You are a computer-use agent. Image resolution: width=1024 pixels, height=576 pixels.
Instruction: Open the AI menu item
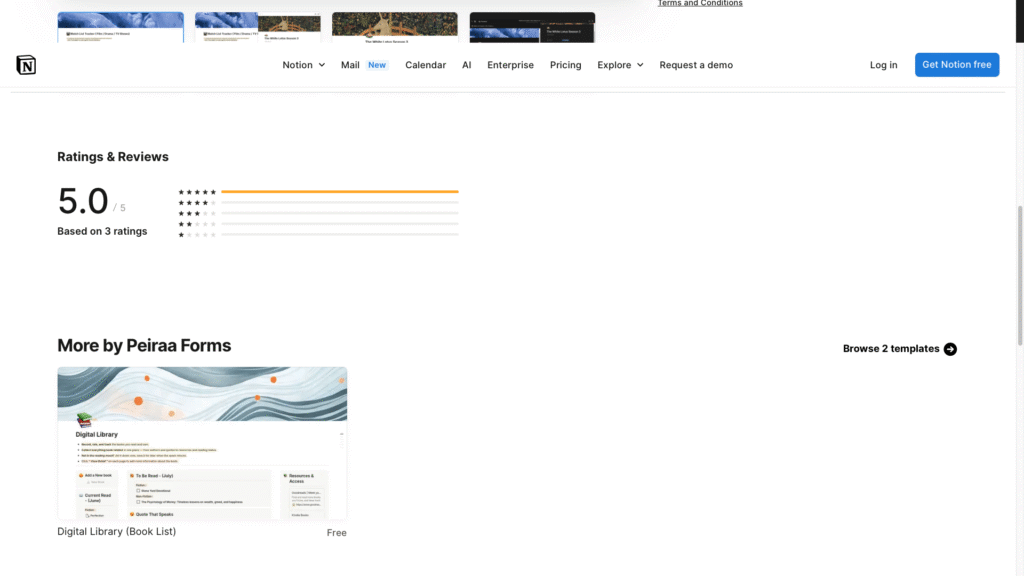[x=466, y=65]
